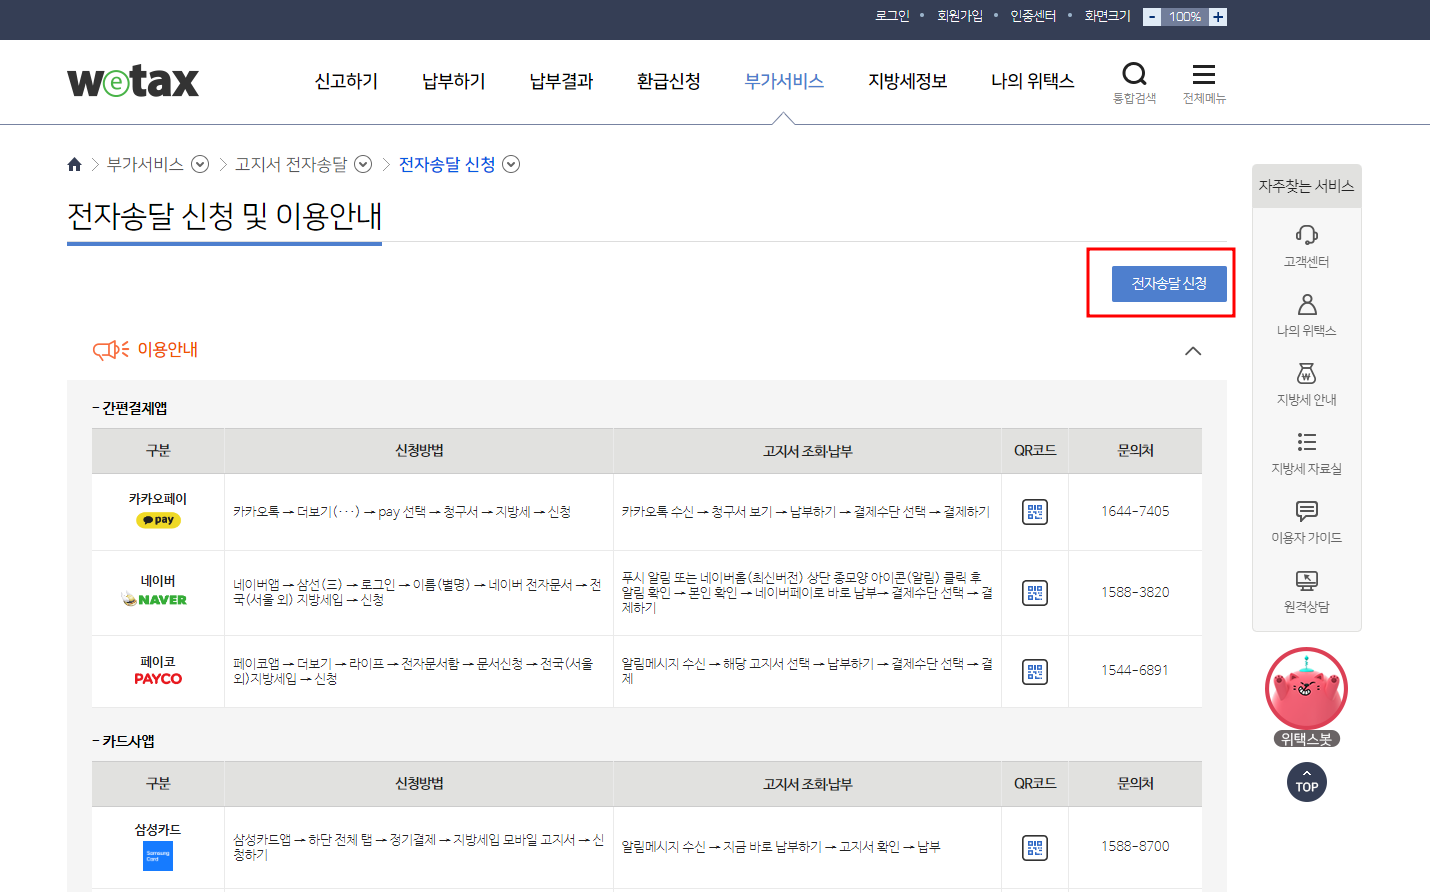
Task: Open the 원격상담 remote-support icon
Action: [1306, 578]
